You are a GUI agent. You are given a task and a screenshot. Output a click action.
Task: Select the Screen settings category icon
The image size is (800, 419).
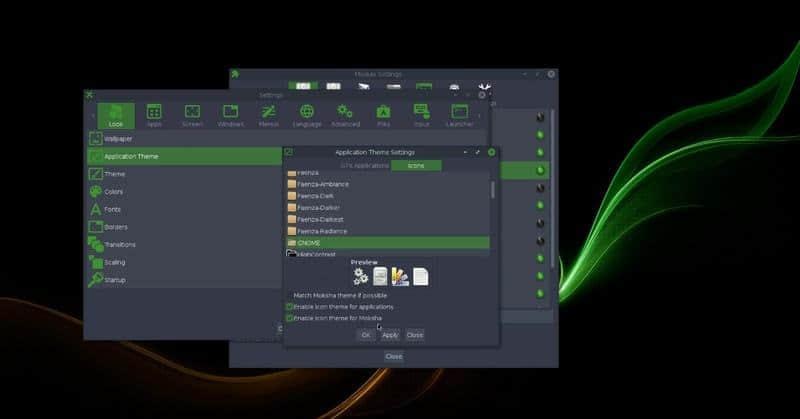(192, 114)
